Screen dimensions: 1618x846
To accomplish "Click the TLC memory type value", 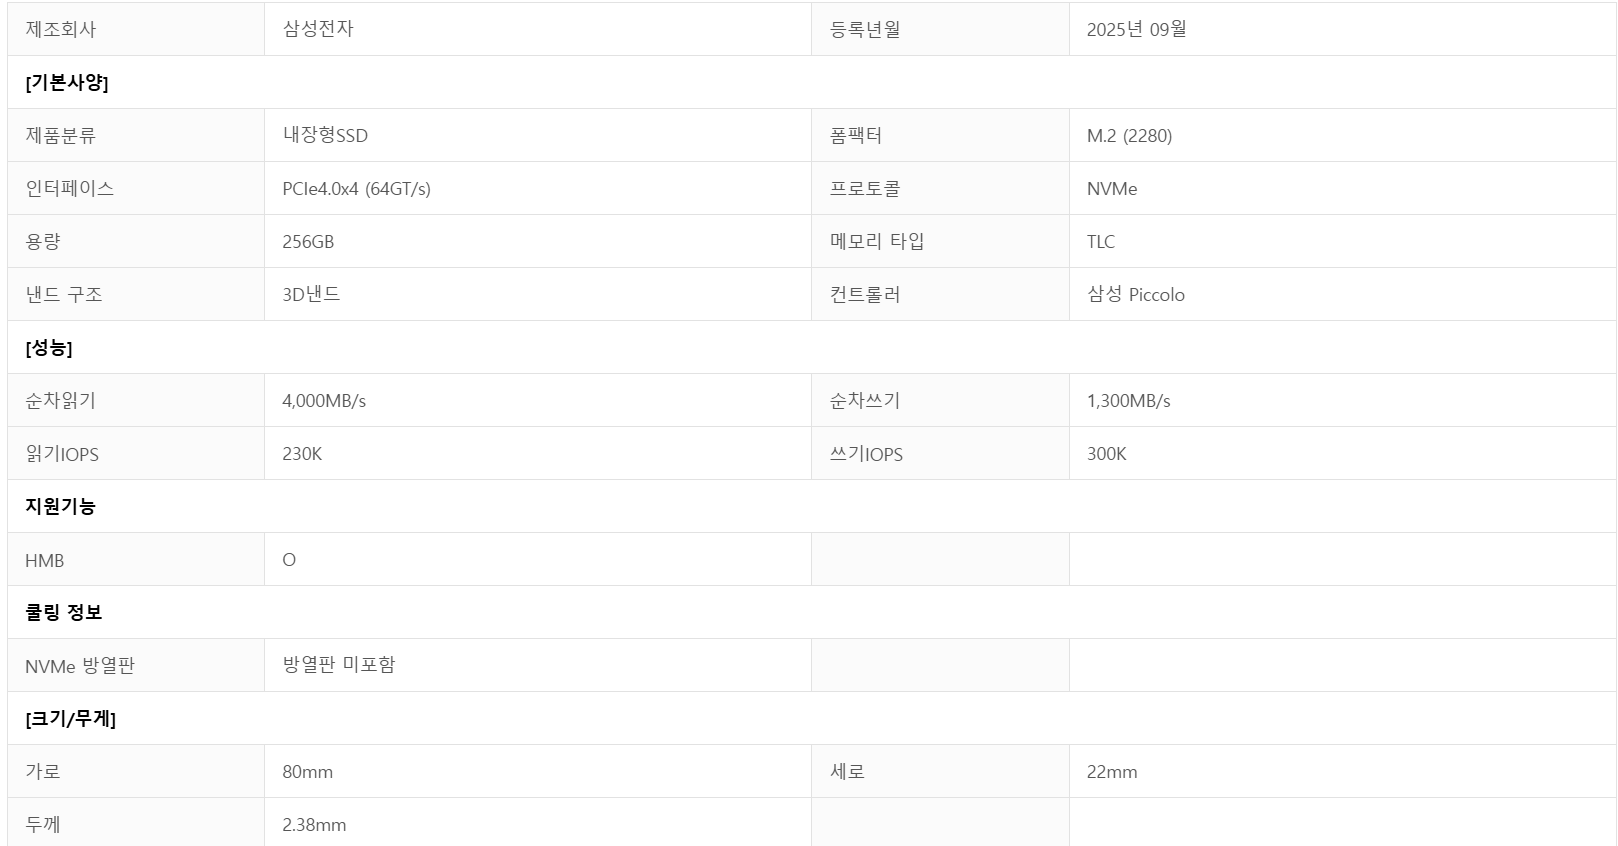I will click(1100, 242).
